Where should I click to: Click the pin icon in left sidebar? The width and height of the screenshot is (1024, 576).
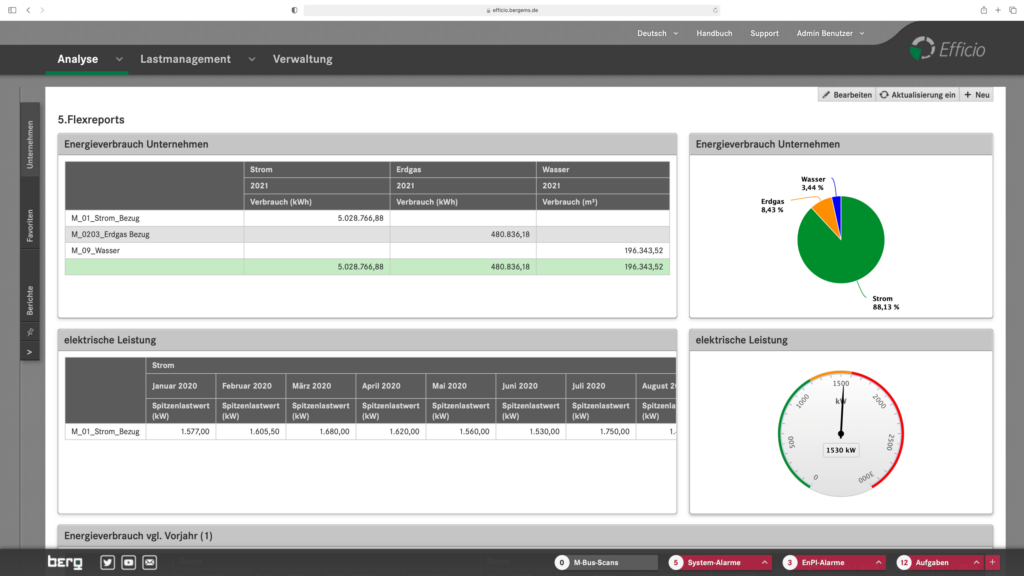point(30,332)
